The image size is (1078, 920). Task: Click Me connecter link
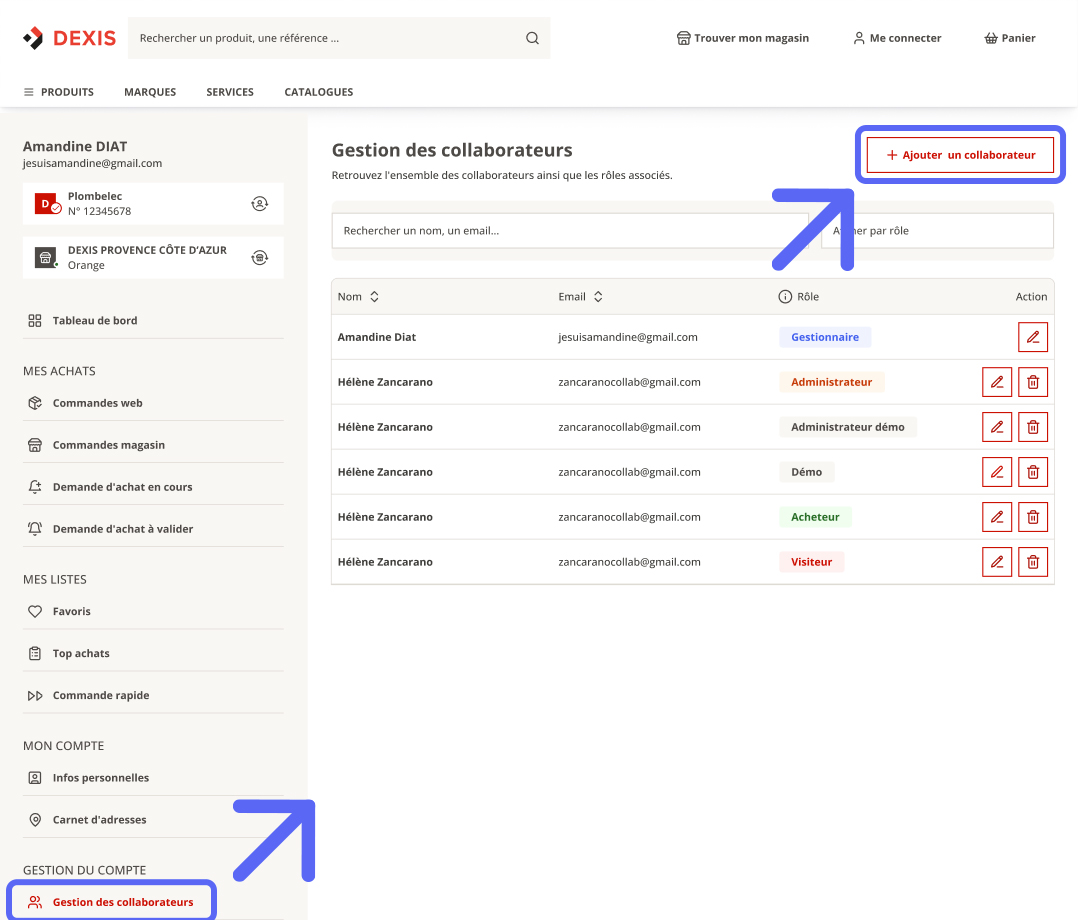pos(897,38)
